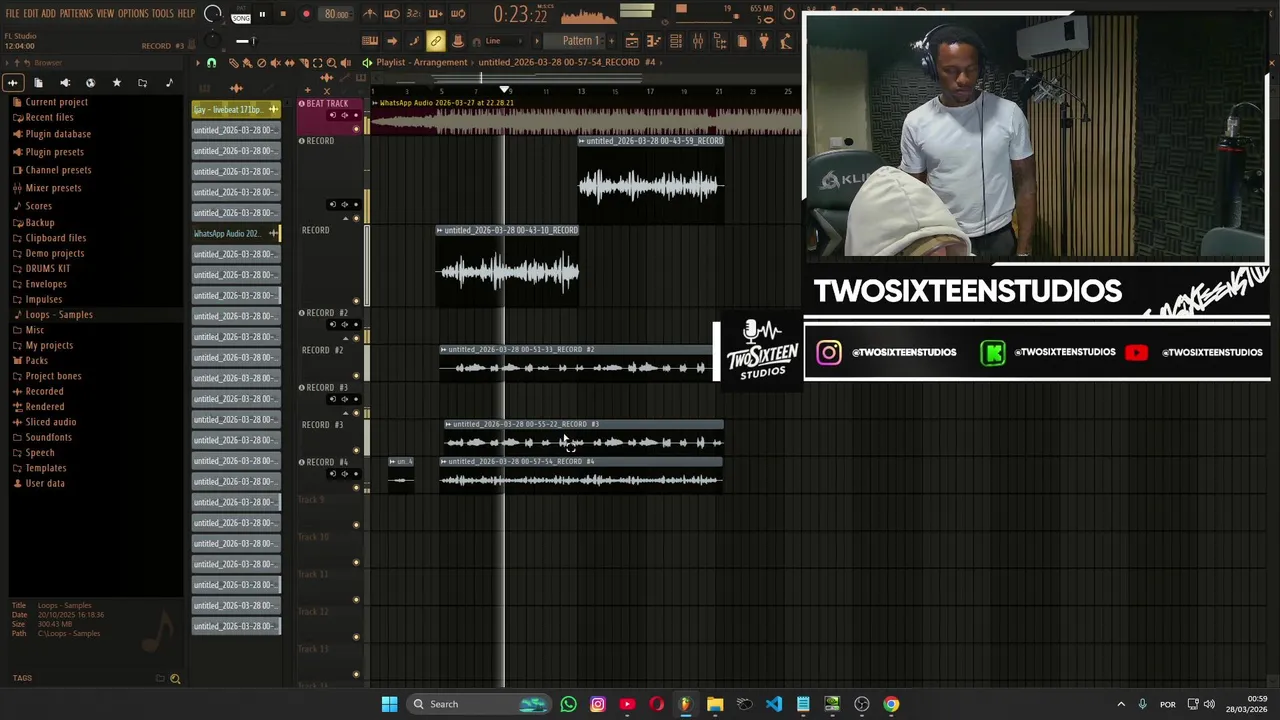This screenshot has height=720, width=1280.
Task: Open the channel rack icon
Action: pos(676,41)
